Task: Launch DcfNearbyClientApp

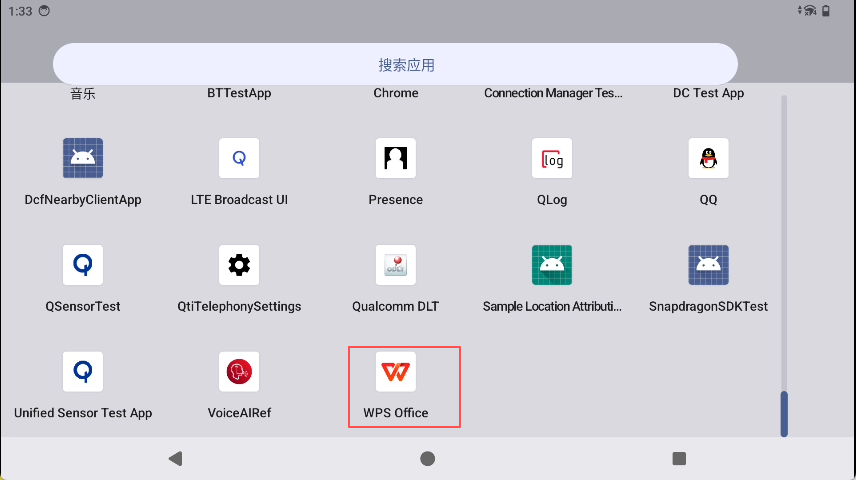Action: coord(83,159)
